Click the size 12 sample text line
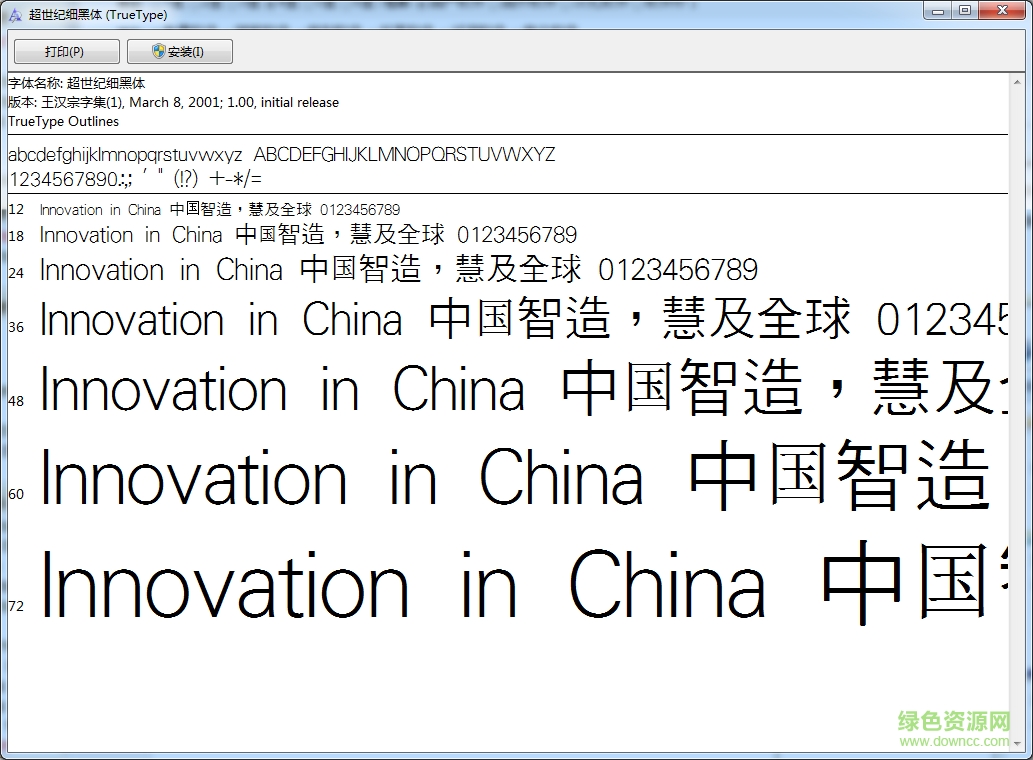The height and width of the screenshot is (760, 1033). pyautogui.click(x=220, y=209)
